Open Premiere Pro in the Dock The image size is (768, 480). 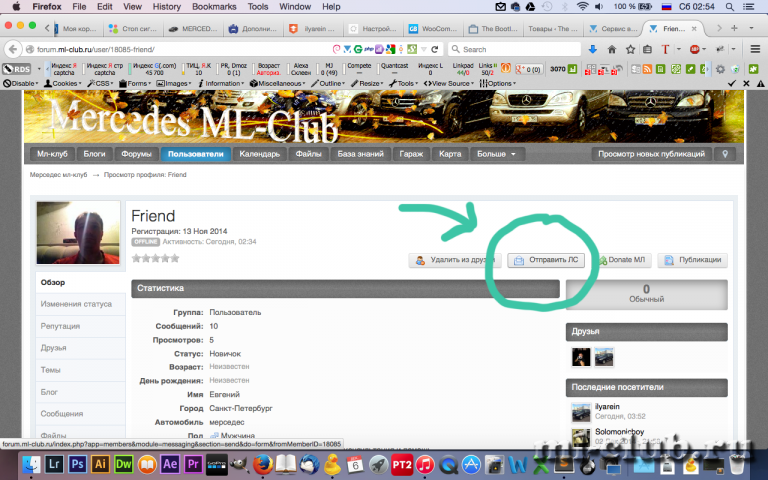[x=193, y=464]
